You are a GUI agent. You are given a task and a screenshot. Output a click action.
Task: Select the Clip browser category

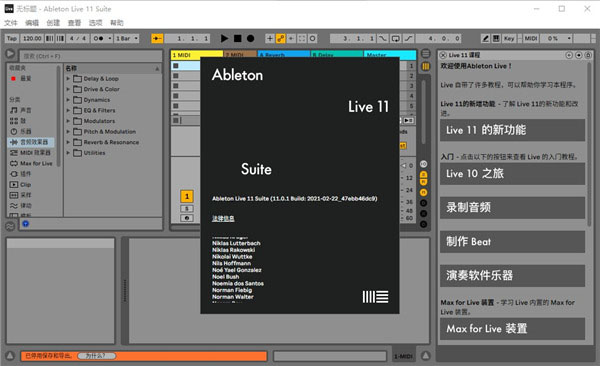coord(21,185)
